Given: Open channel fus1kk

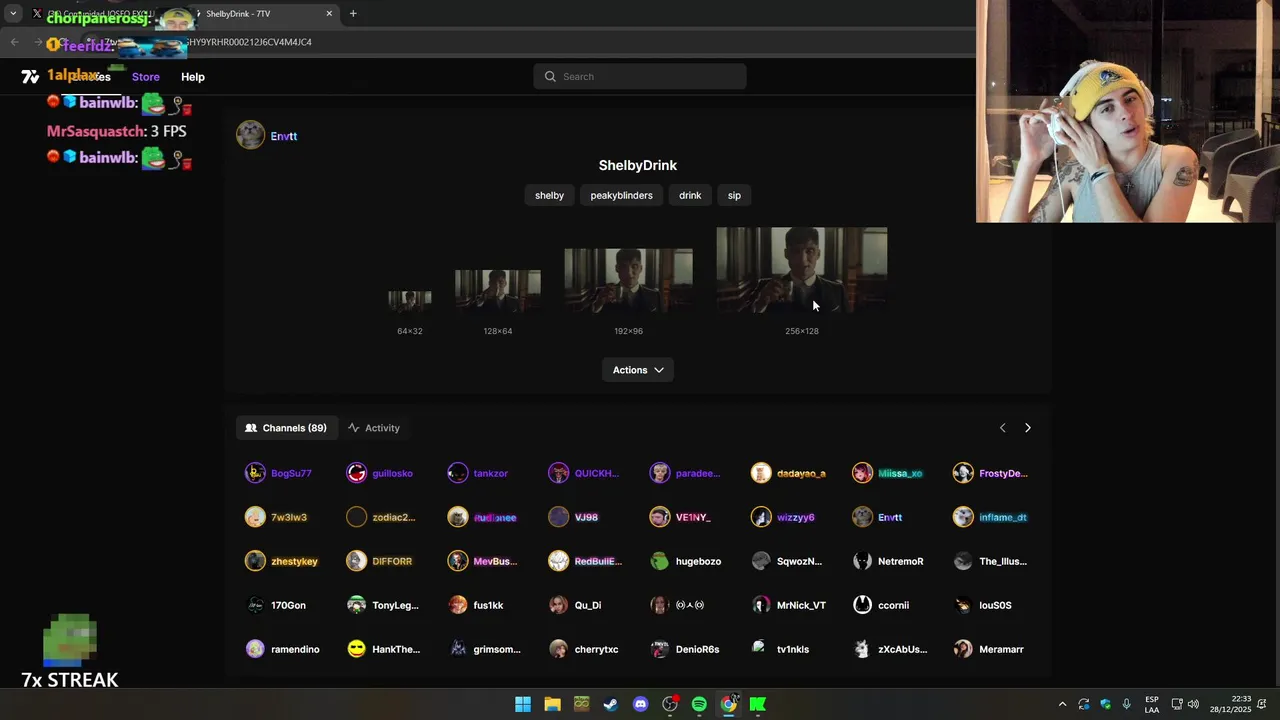Looking at the screenshot, I should click(x=475, y=605).
